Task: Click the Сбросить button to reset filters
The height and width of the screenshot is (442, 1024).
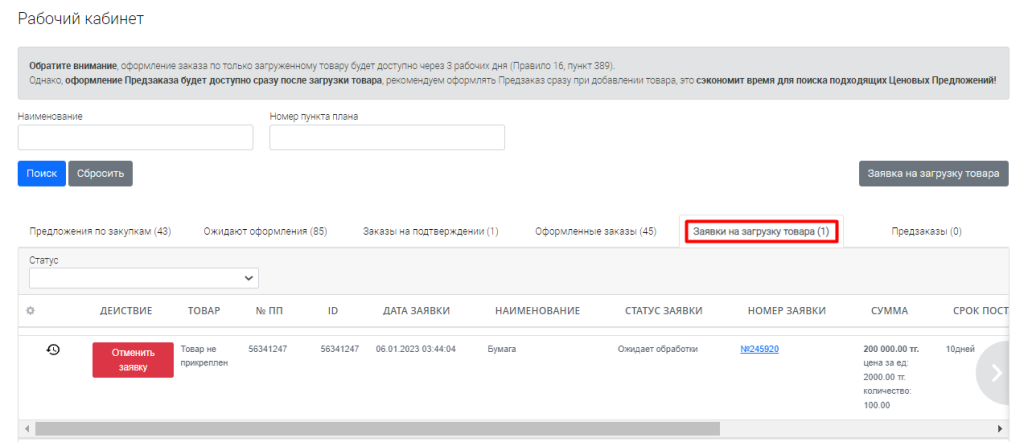Action: click(100, 173)
